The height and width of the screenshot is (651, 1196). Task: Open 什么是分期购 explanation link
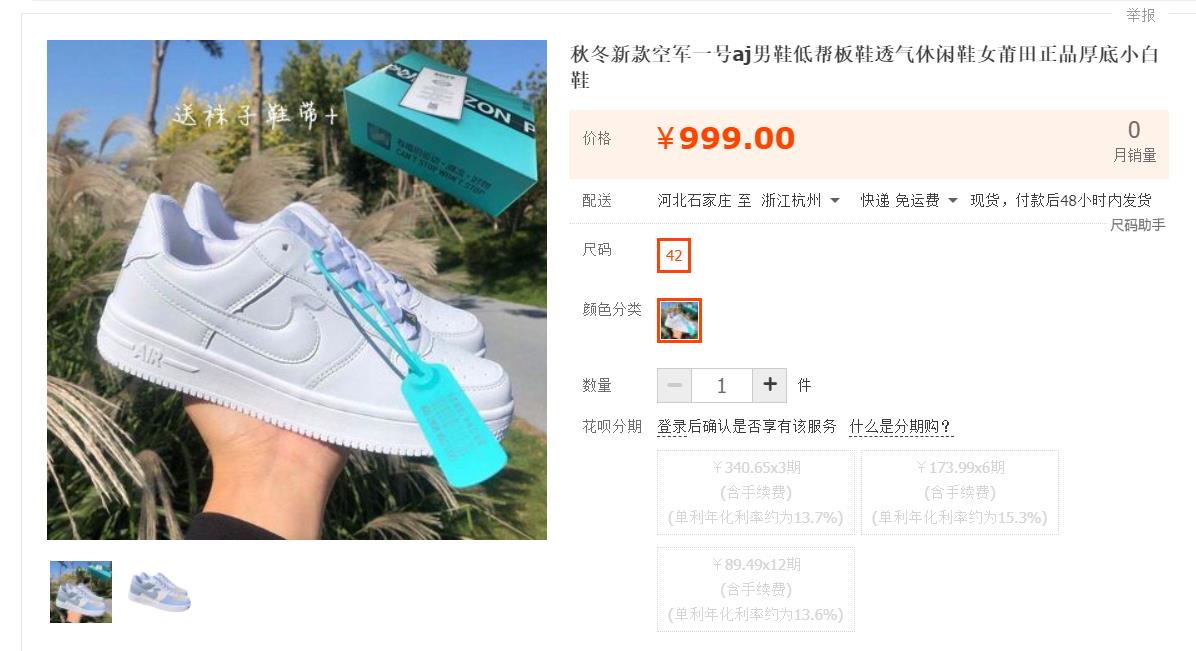point(901,426)
